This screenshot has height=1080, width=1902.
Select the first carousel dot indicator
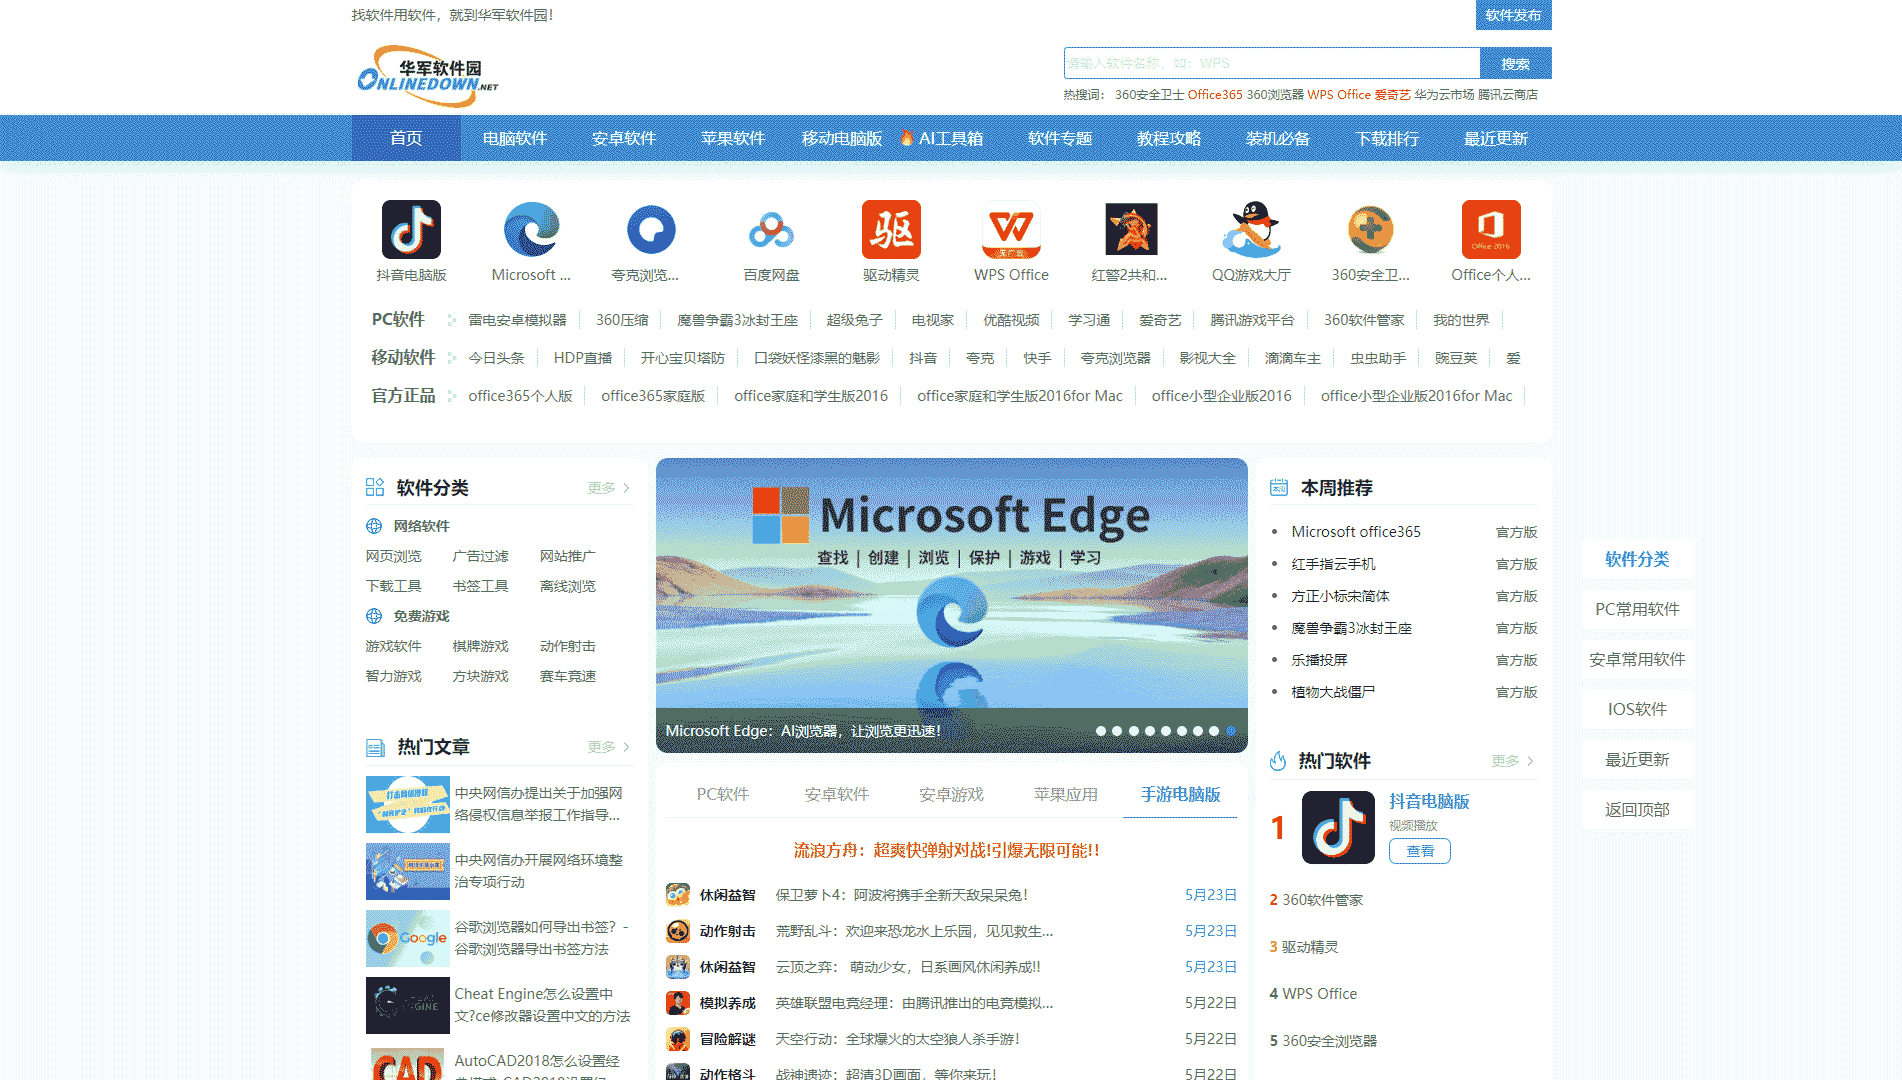tap(1101, 731)
